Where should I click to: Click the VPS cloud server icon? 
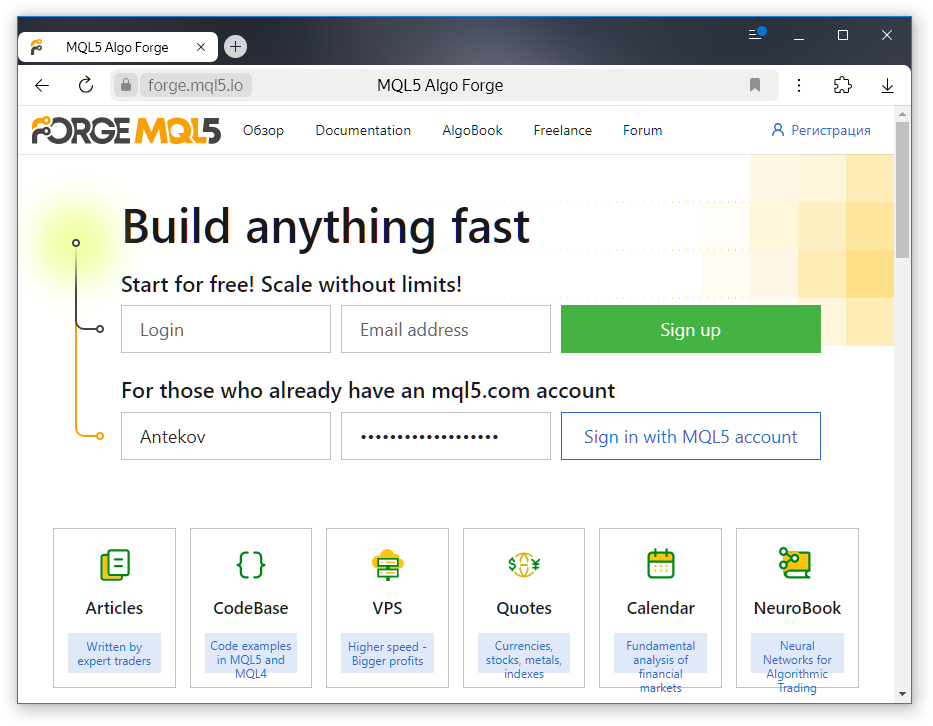(387, 564)
